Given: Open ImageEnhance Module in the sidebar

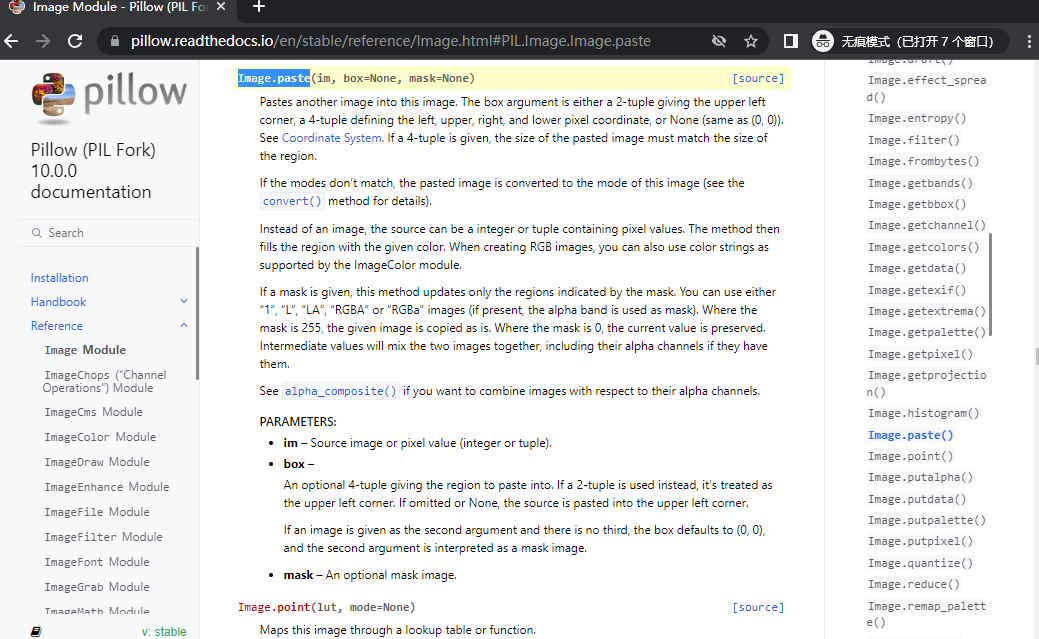Looking at the screenshot, I should [107, 487].
